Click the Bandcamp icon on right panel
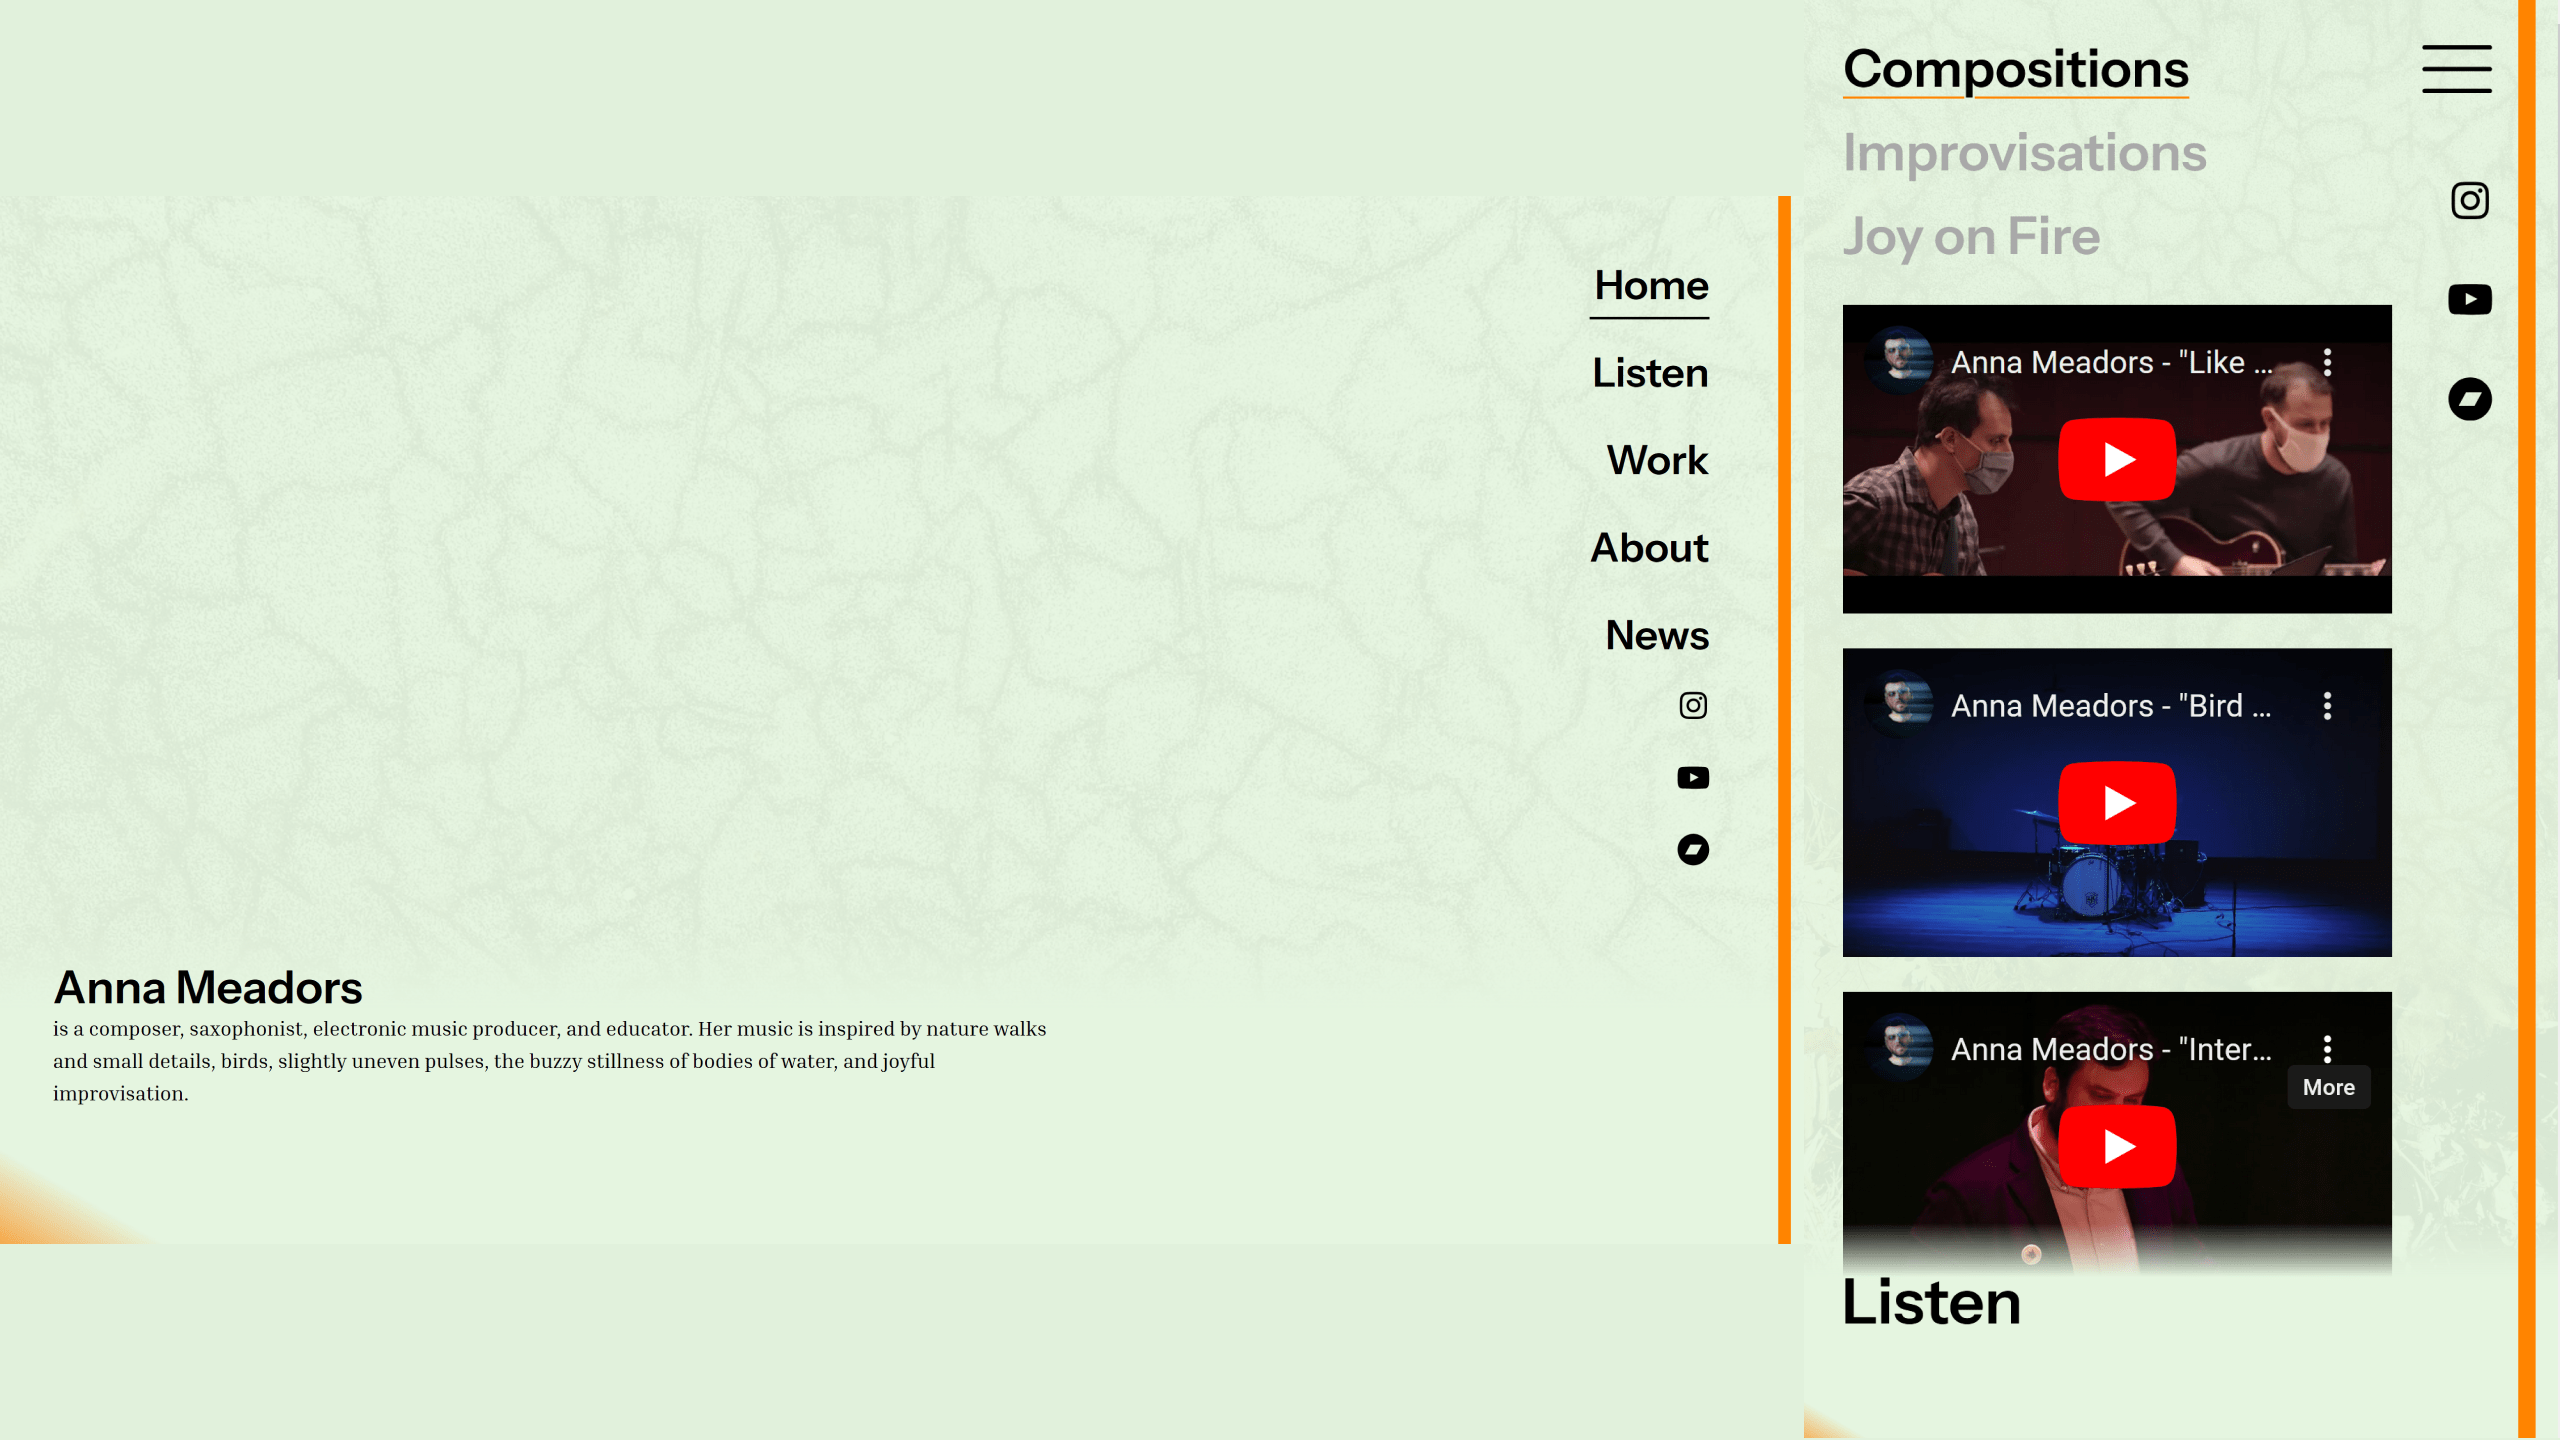 click(2470, 397)
